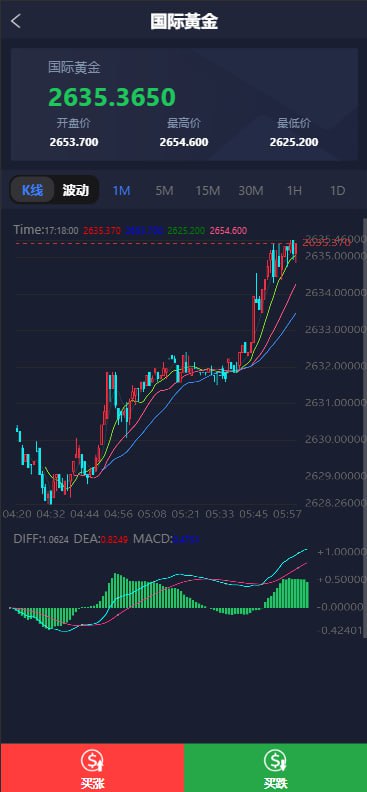Switch to K线 chart mode
The height and width of the screenshot is (792, 367).
click(32, 190)
